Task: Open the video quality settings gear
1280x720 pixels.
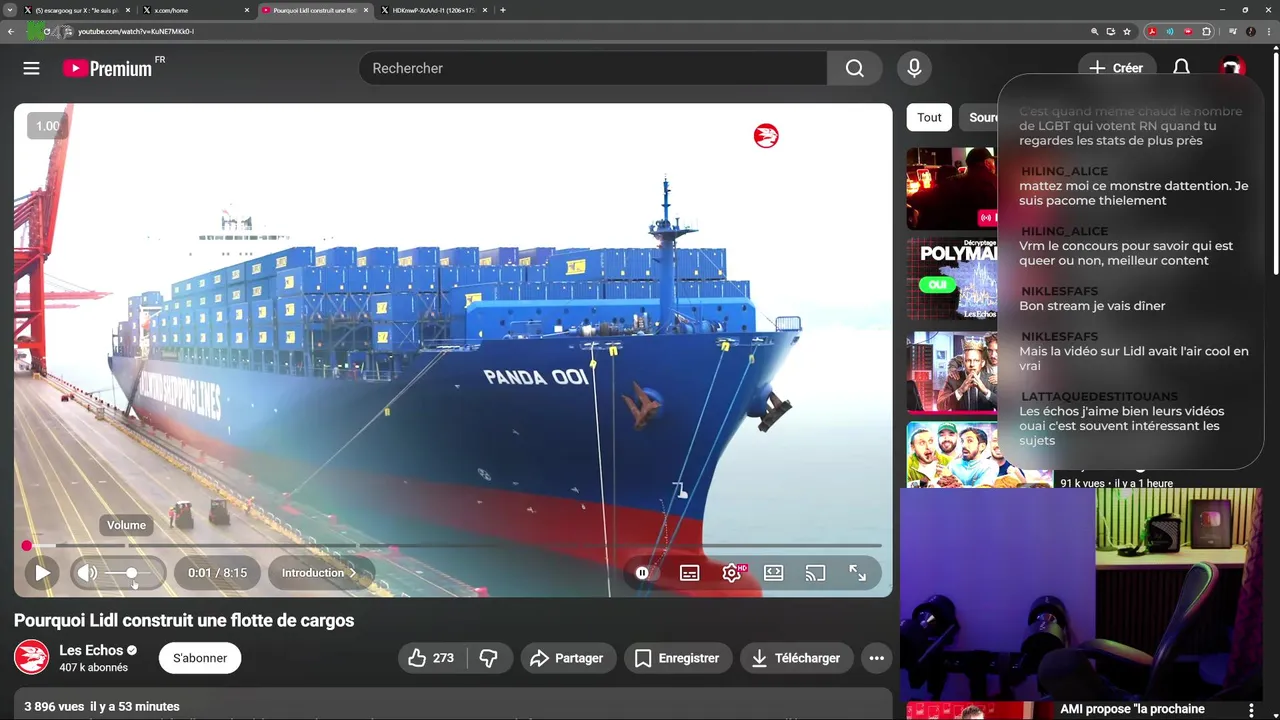Action: [x=732, y=573]
